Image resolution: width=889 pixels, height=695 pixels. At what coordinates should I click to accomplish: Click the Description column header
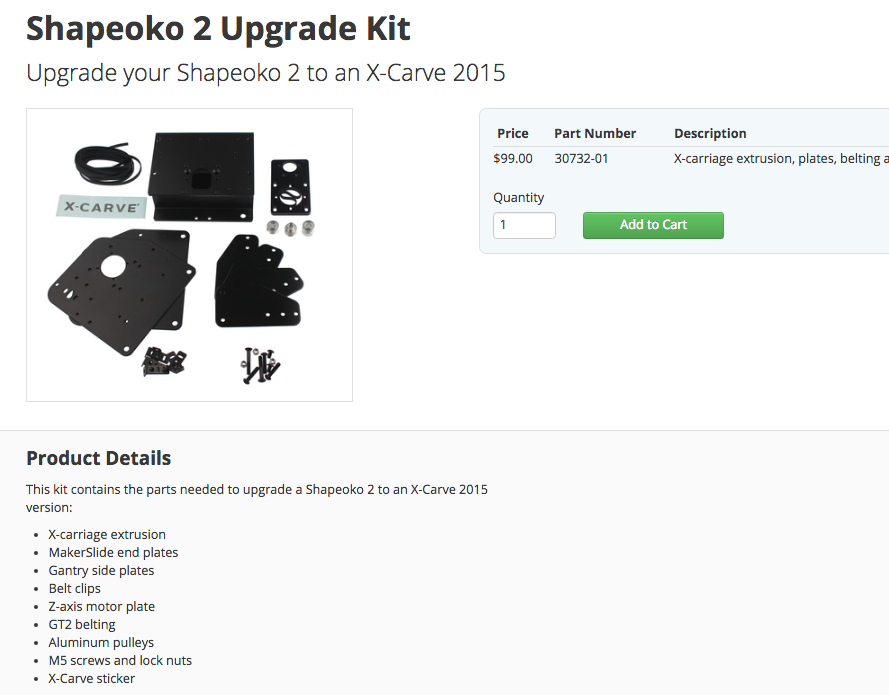click(x=710, y=133)
